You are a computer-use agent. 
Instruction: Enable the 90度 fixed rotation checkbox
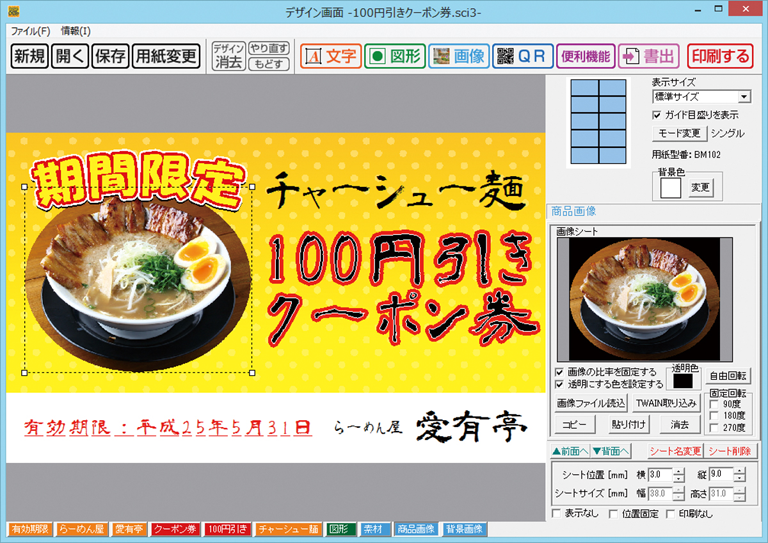coord(714,404)
